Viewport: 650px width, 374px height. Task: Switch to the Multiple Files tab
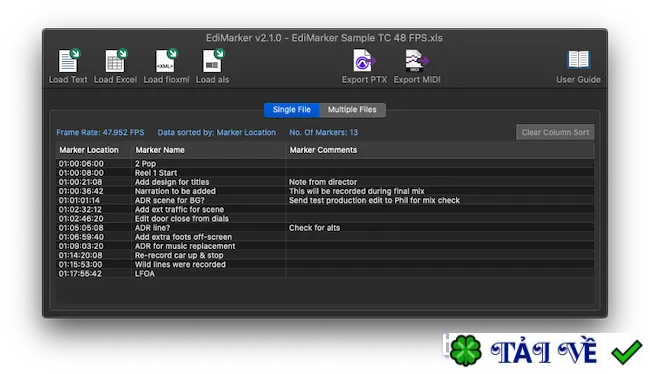[x=352, y=110]
